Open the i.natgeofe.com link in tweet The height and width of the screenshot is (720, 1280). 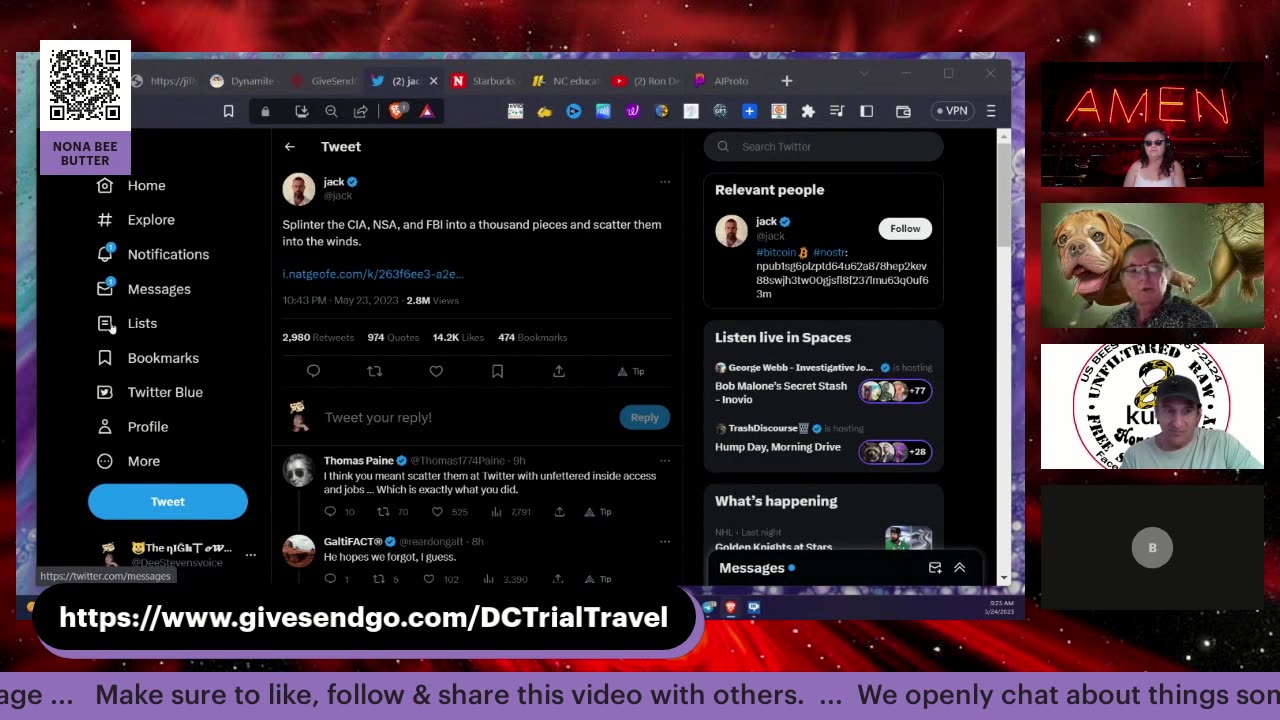[x=373, y=274]
